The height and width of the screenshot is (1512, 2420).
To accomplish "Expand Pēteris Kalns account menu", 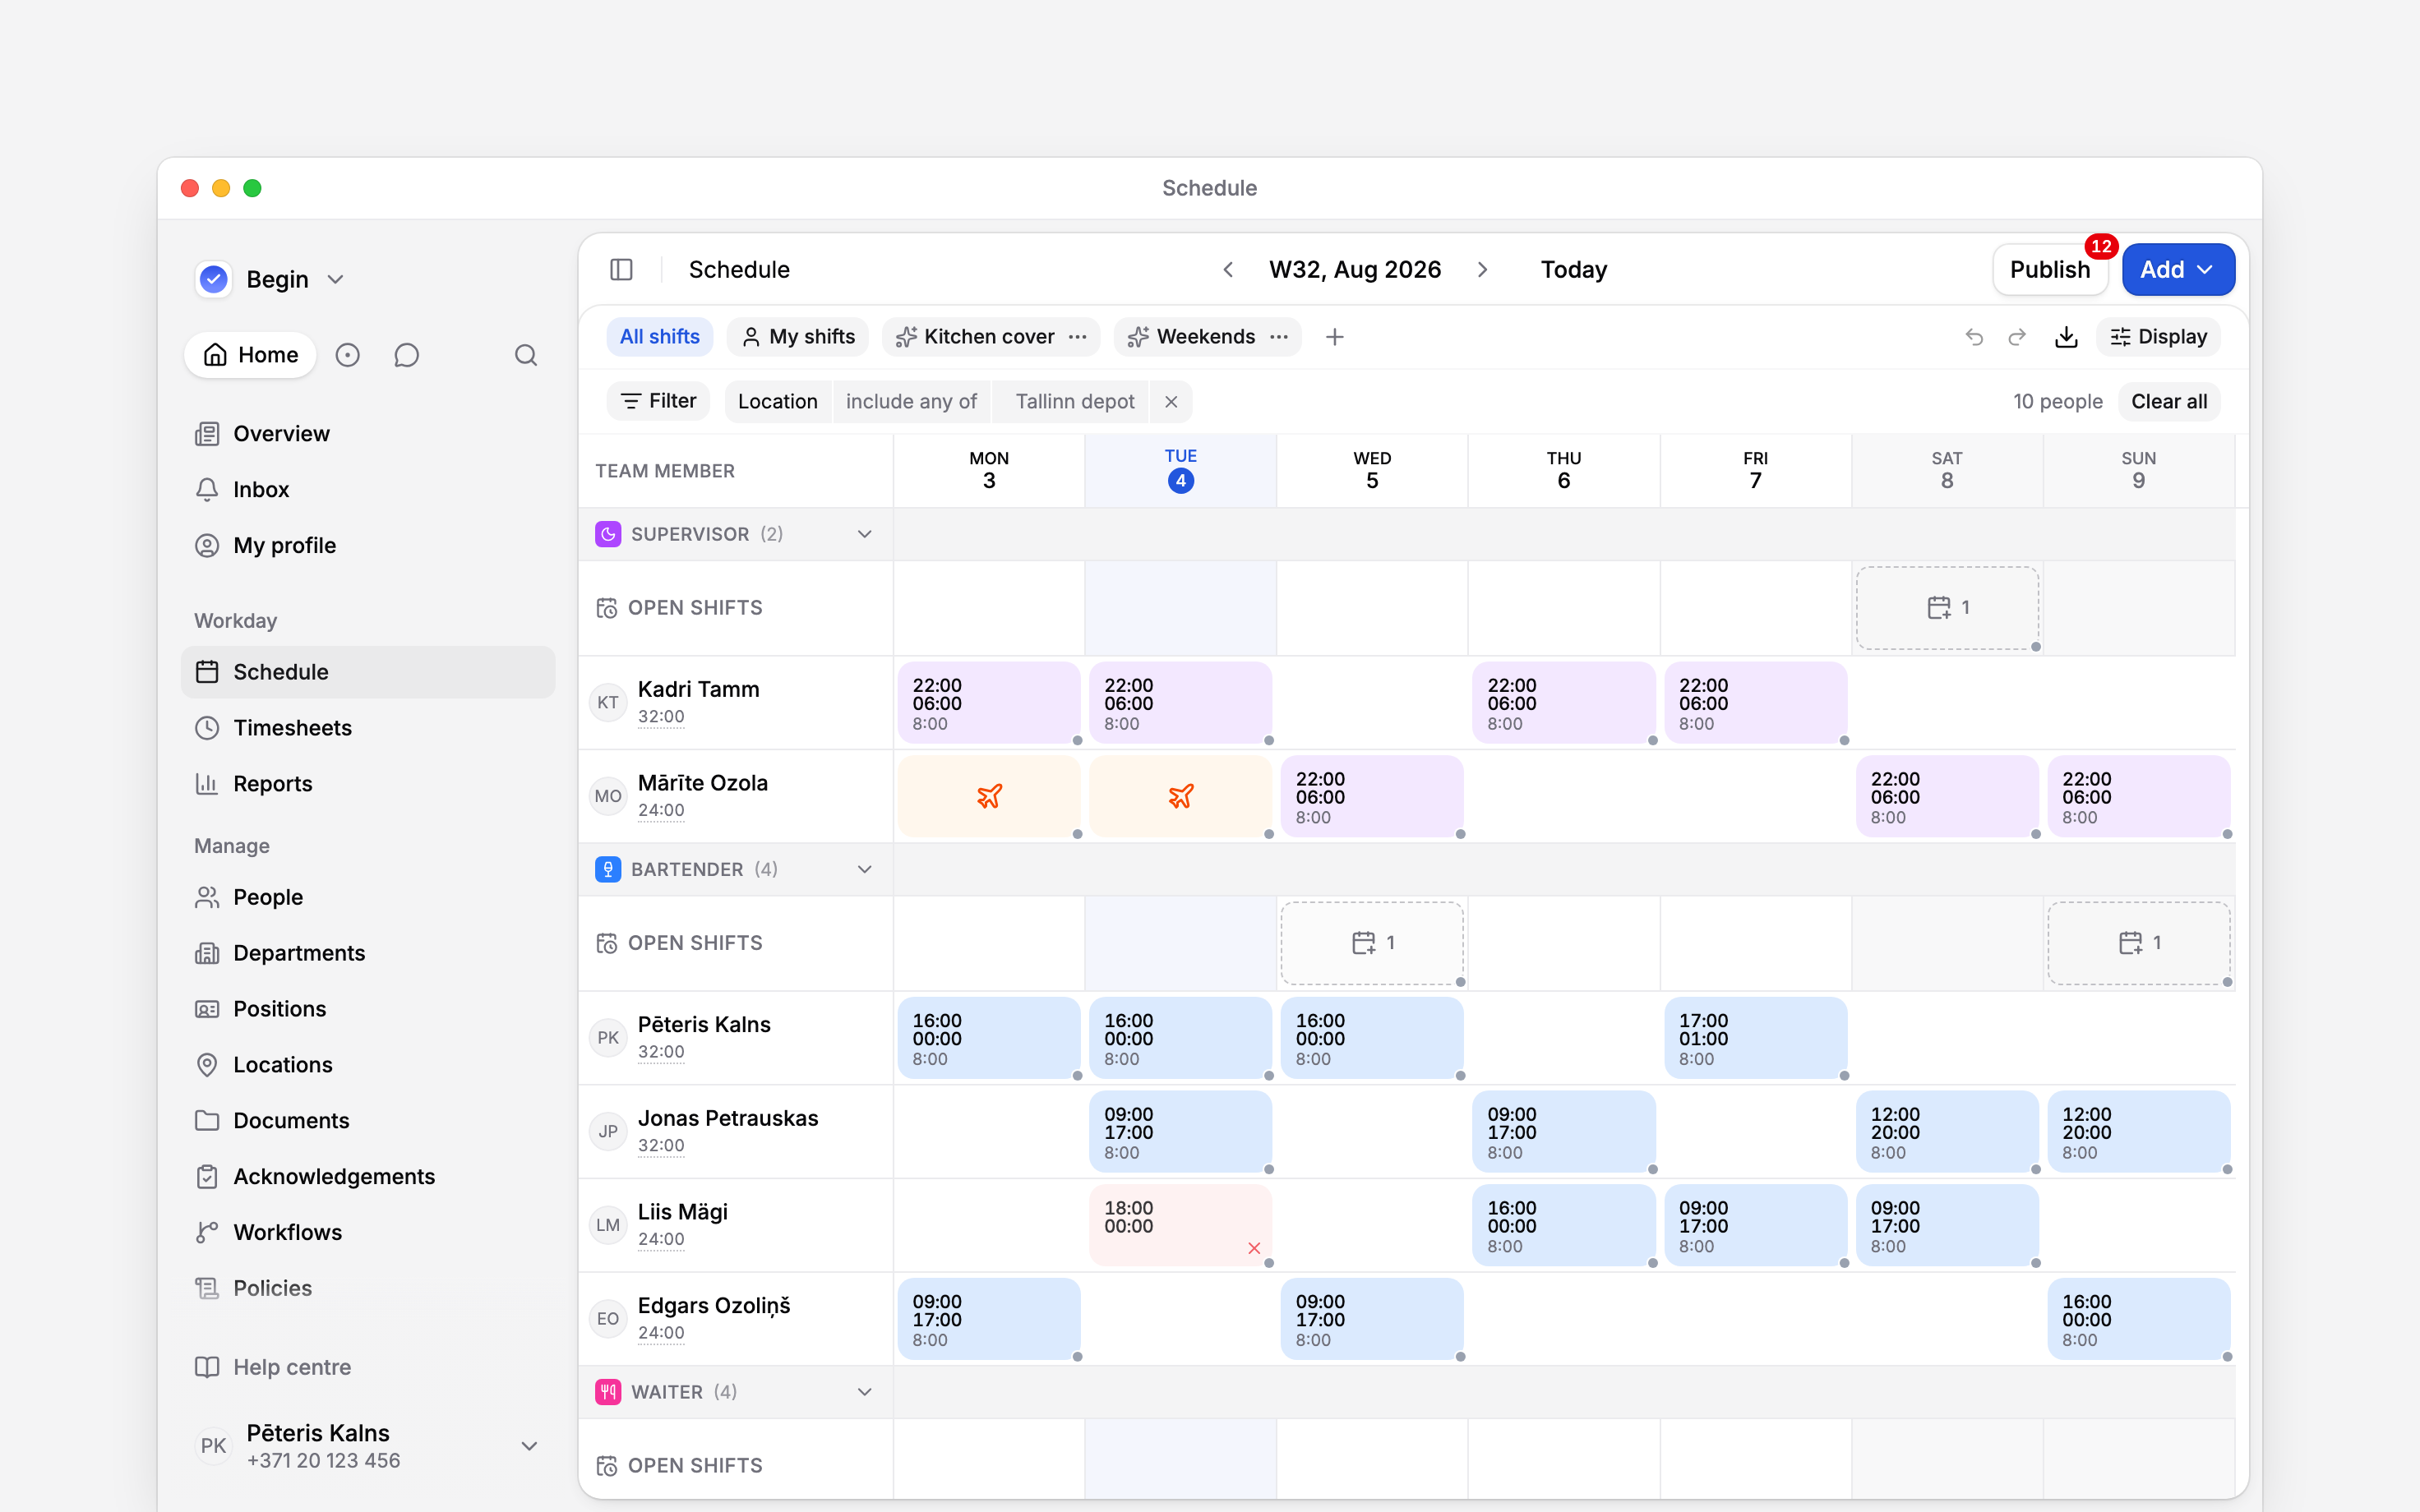I will tap(530, 1446).
